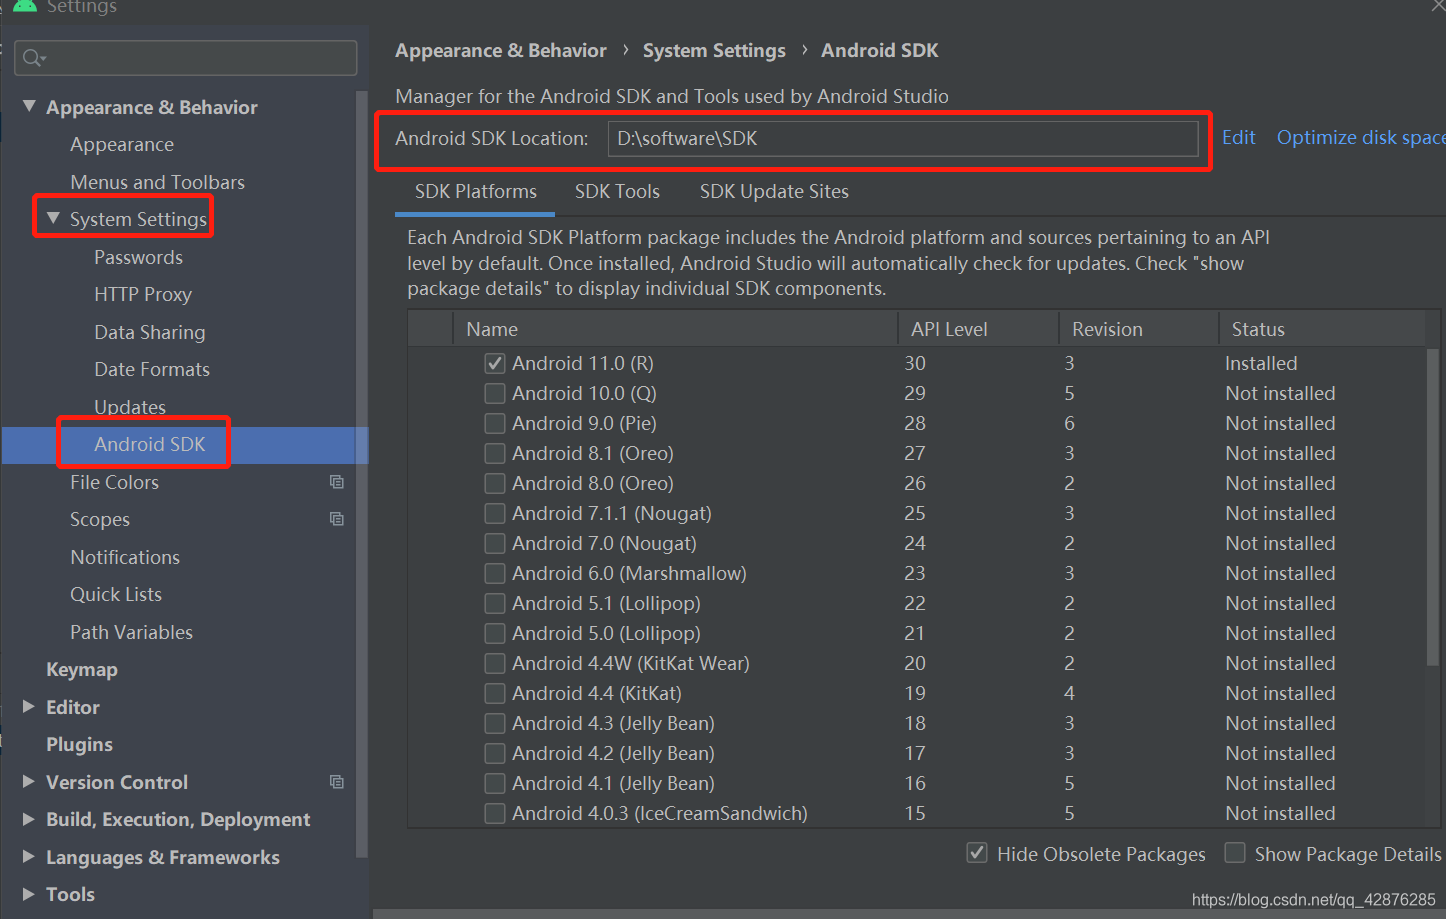Click the settings search box
Viewport: 1446px width, 919px height.
click(186, 58)
